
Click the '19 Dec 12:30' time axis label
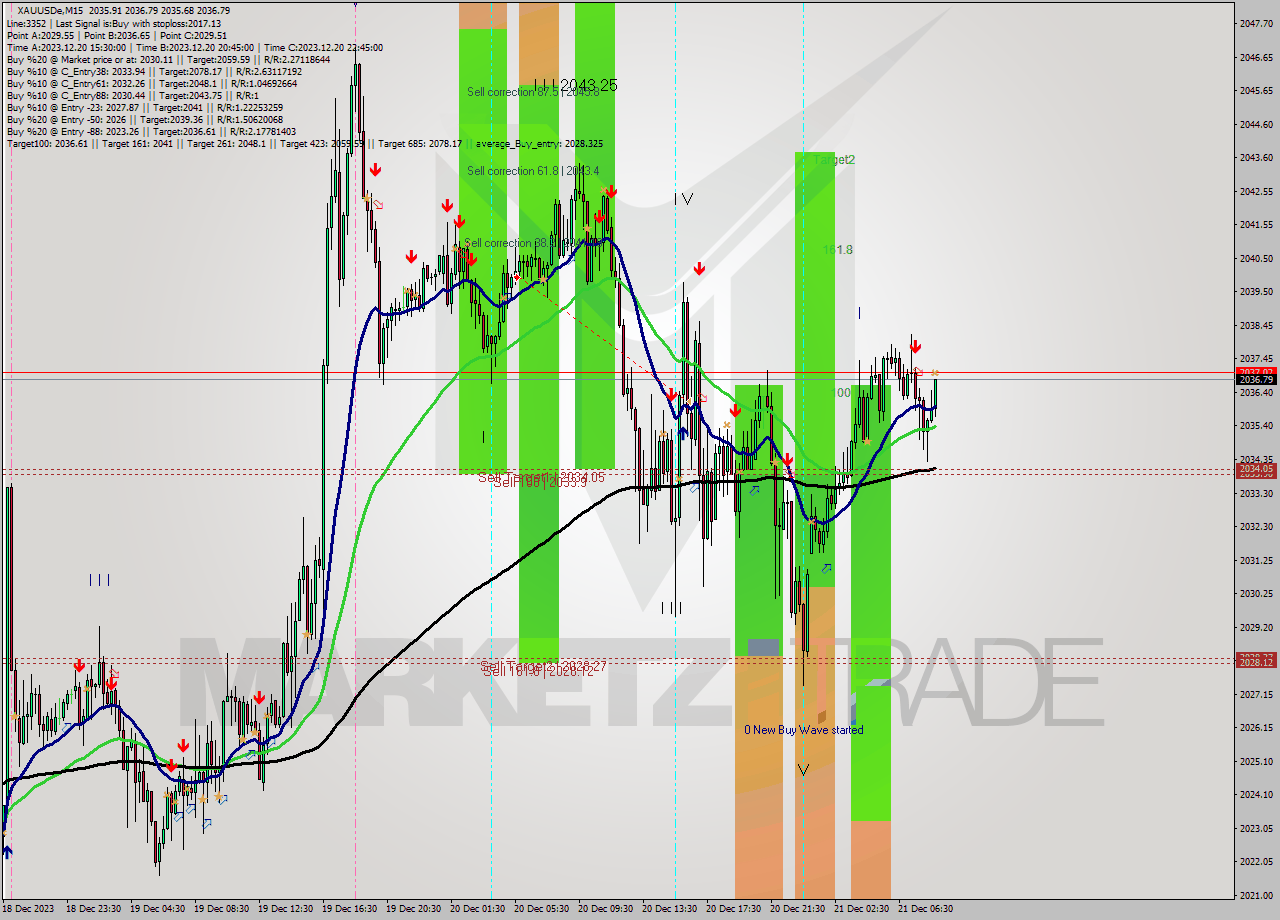[286, 909]
